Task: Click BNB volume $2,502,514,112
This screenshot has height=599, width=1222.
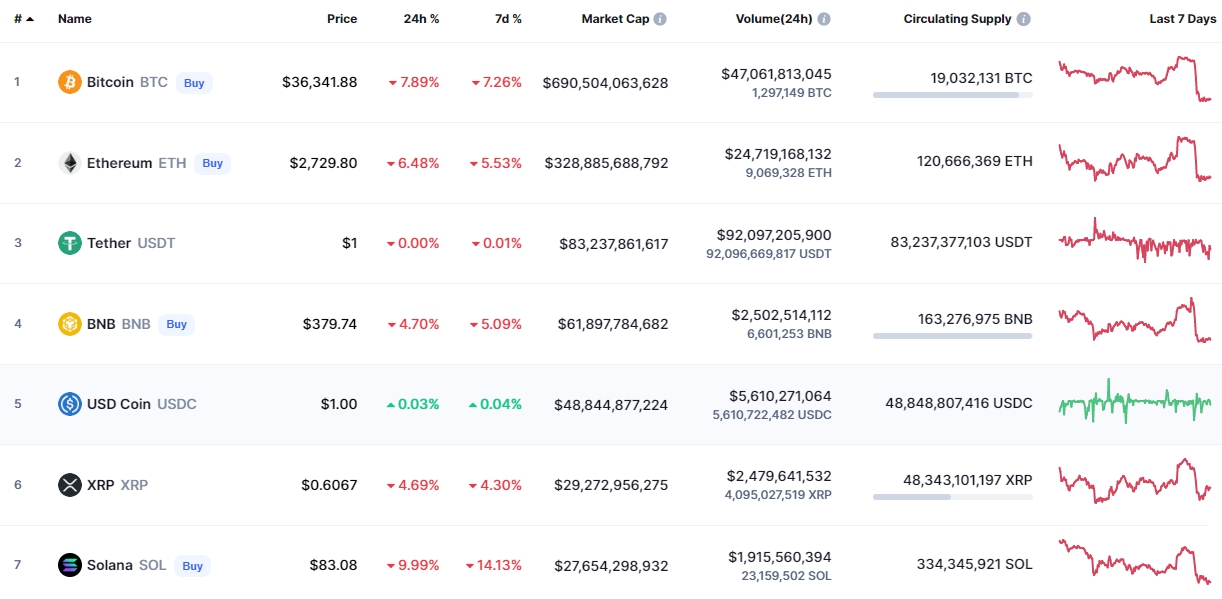Action: 780,315
